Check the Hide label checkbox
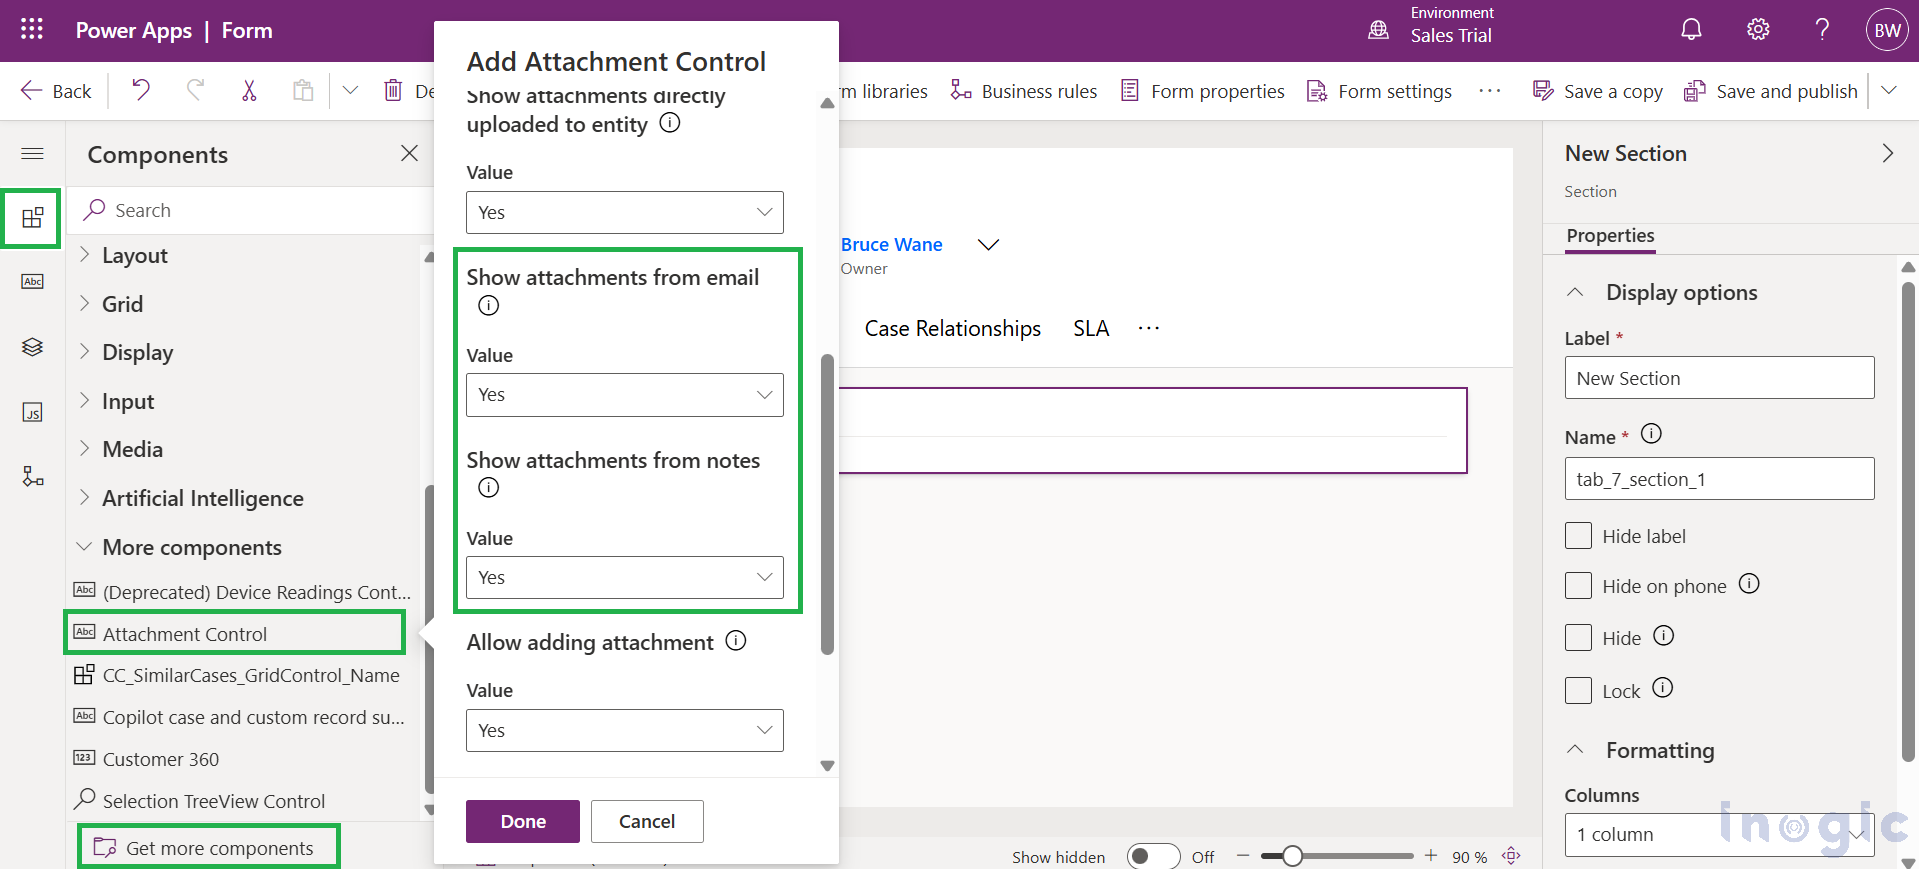1919x869 pixels. click(1578, 536)
